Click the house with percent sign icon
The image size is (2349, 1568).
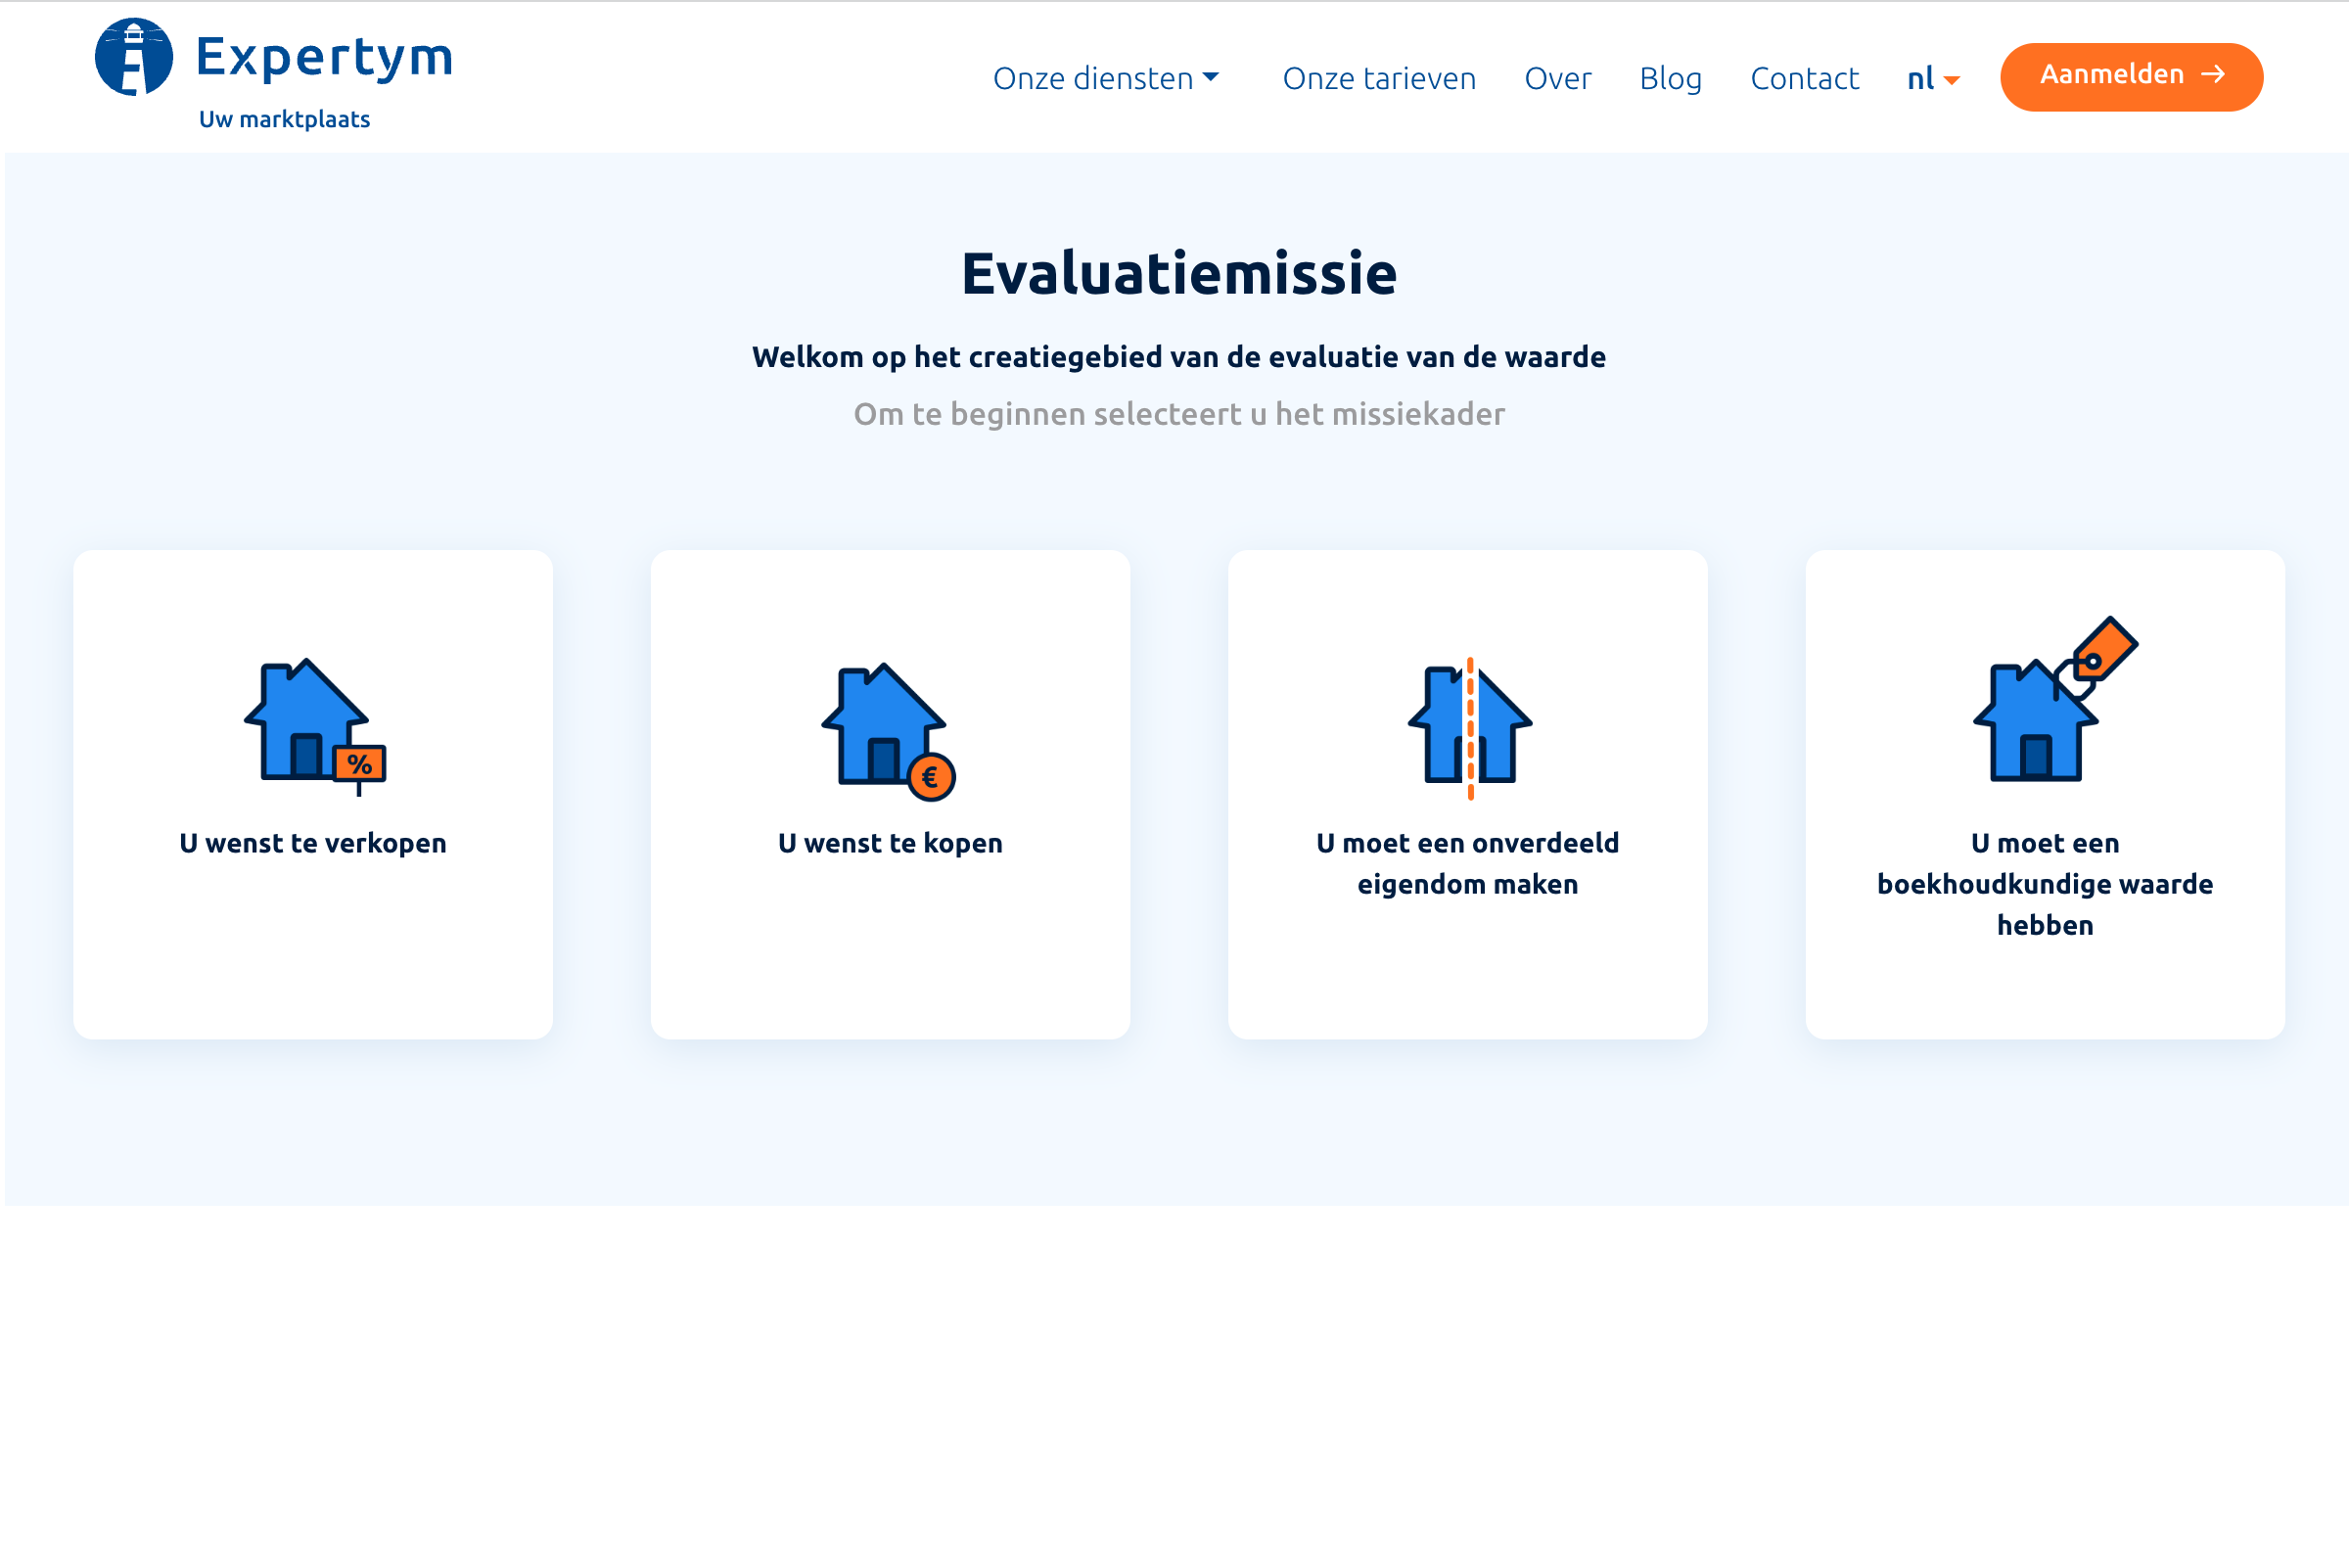tap(315, 727)
